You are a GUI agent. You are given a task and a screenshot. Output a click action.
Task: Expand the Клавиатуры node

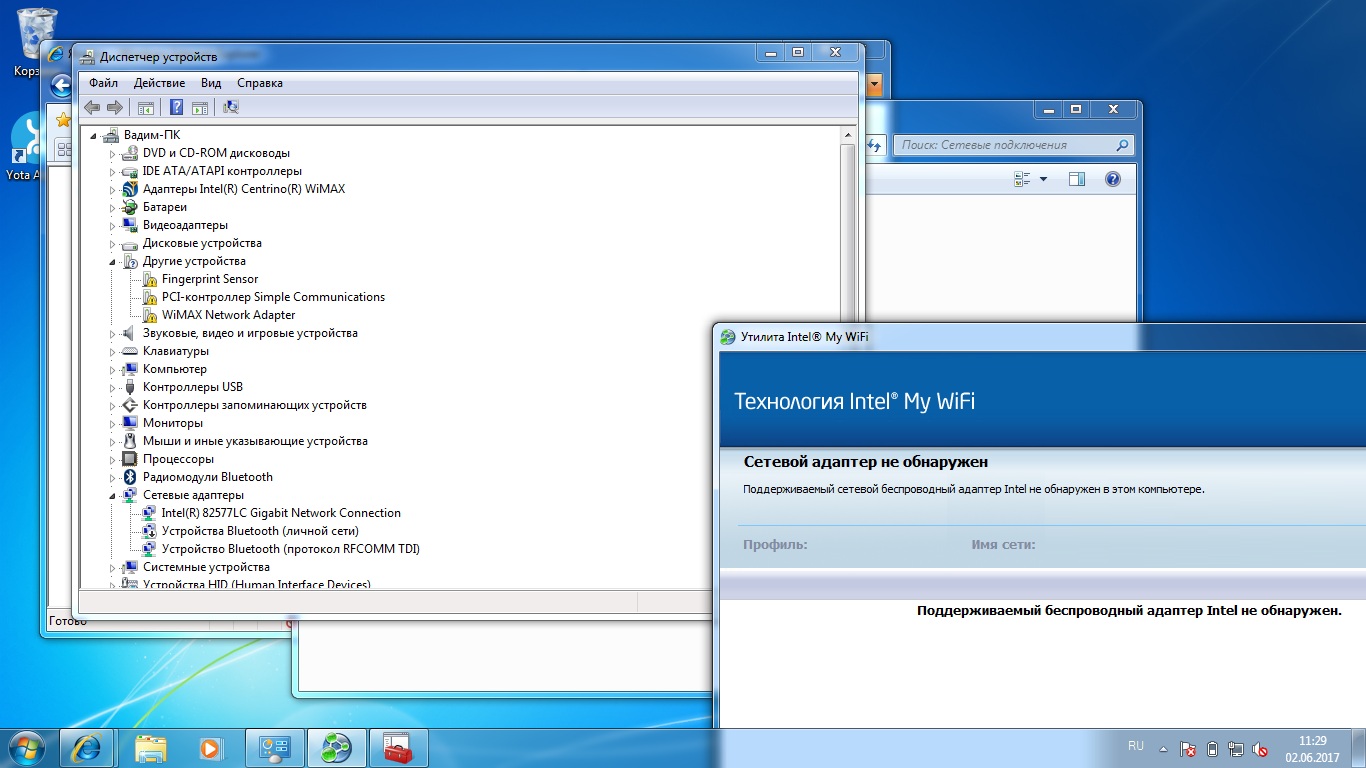coord(113,351)
